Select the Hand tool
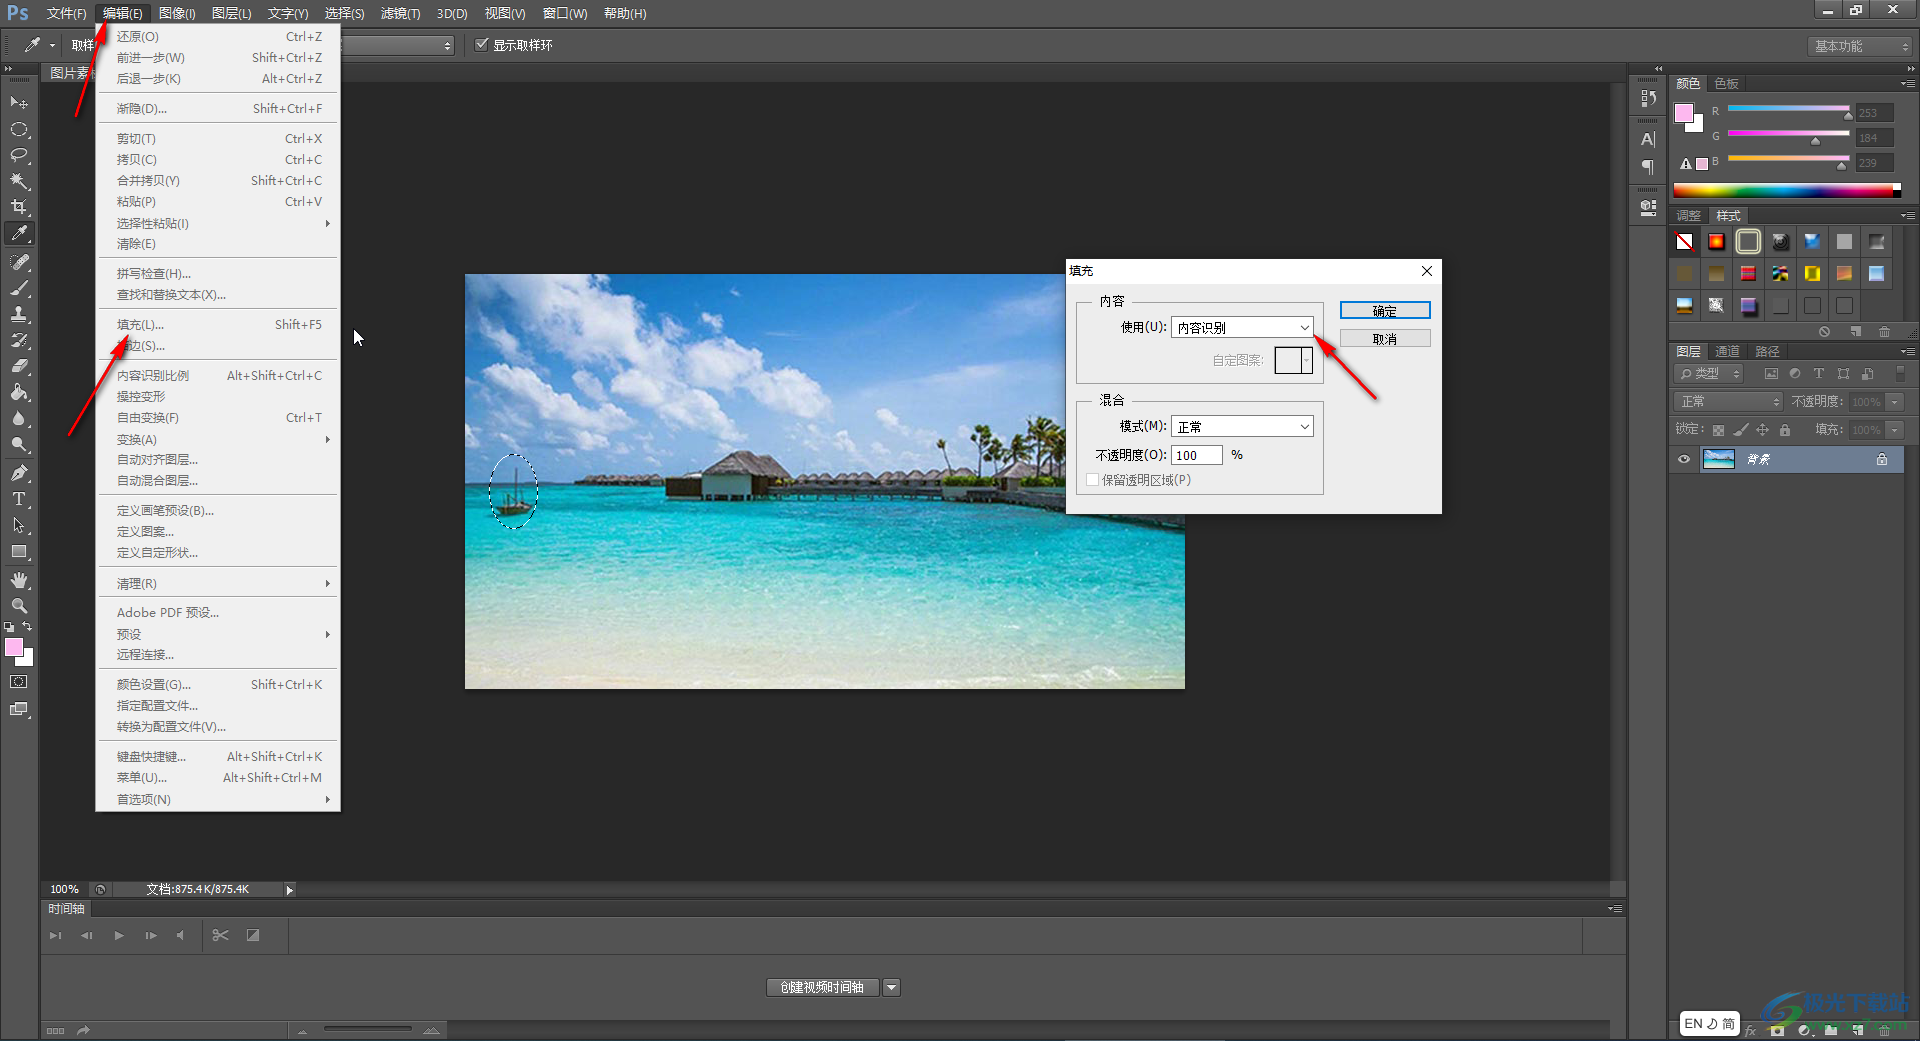The width and height of the screenshot is (1920, 1041). pos(19,580)
